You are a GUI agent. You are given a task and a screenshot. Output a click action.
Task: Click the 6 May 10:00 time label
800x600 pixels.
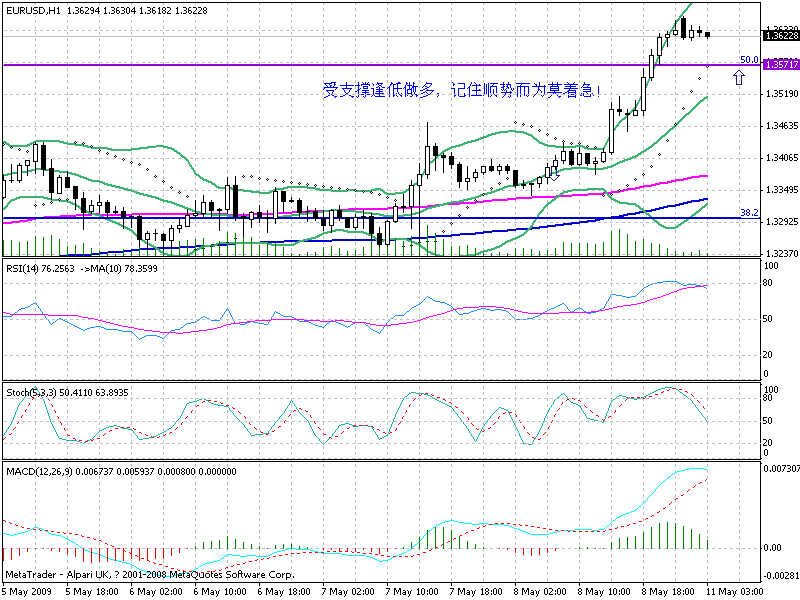click(220, 592)
